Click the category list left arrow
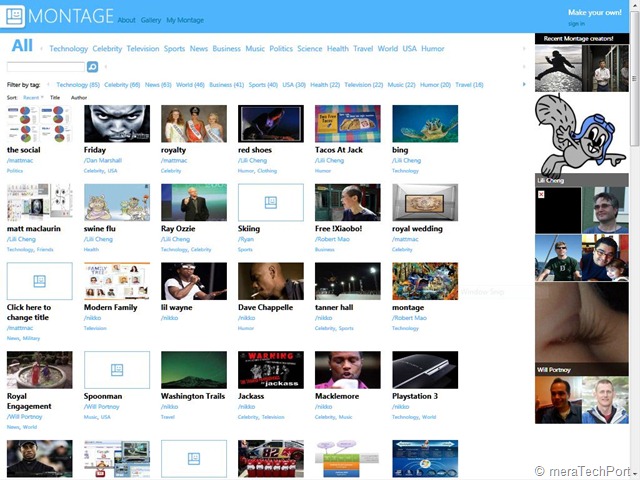The width and height of the screenshot is (640, 480). (x=41, y=49)
